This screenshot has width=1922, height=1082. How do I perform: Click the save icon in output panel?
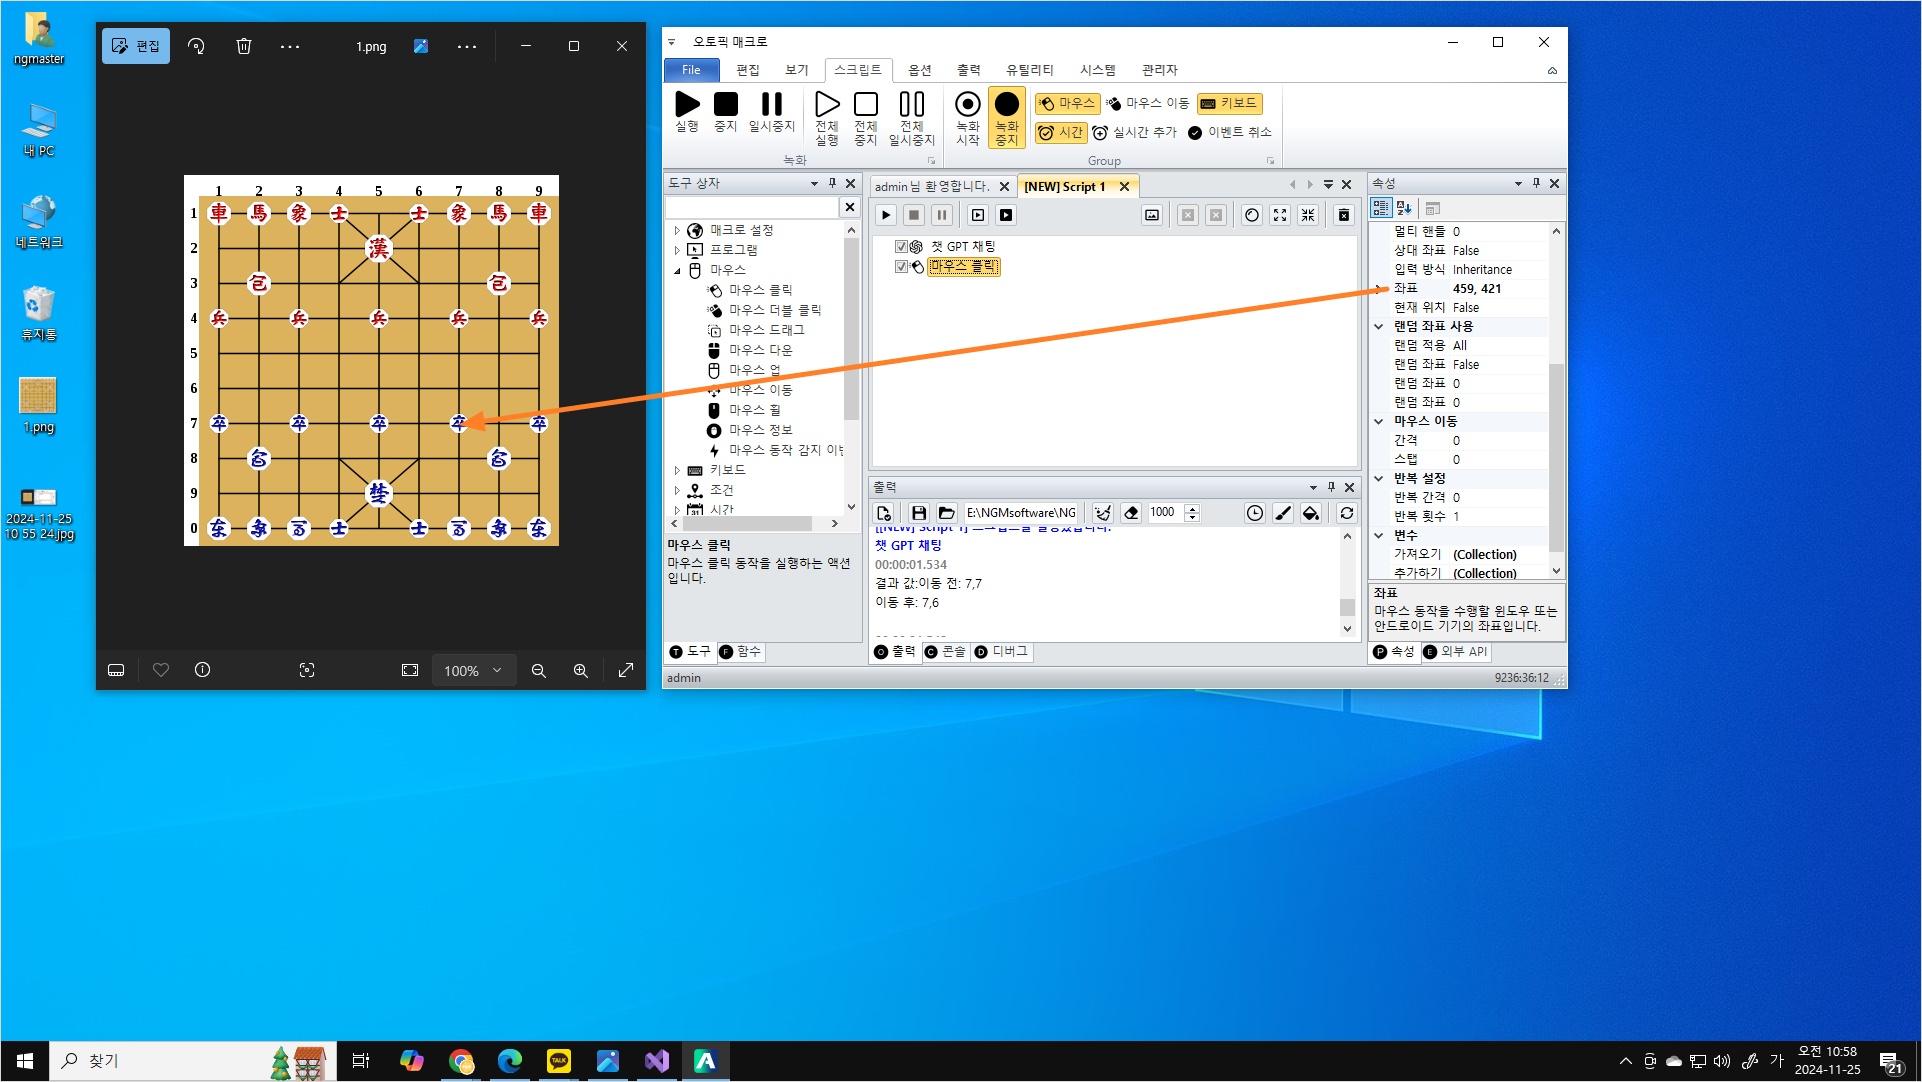click(918, 513)
